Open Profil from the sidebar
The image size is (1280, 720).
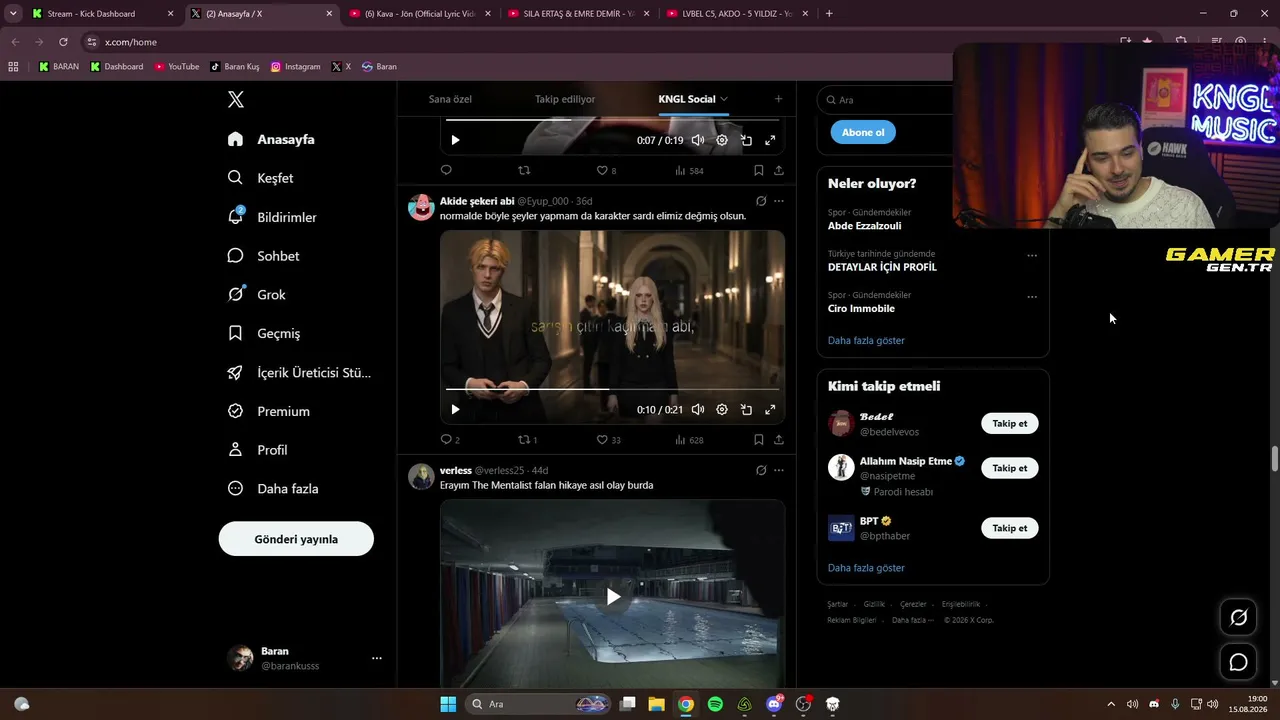click(258, 450)
